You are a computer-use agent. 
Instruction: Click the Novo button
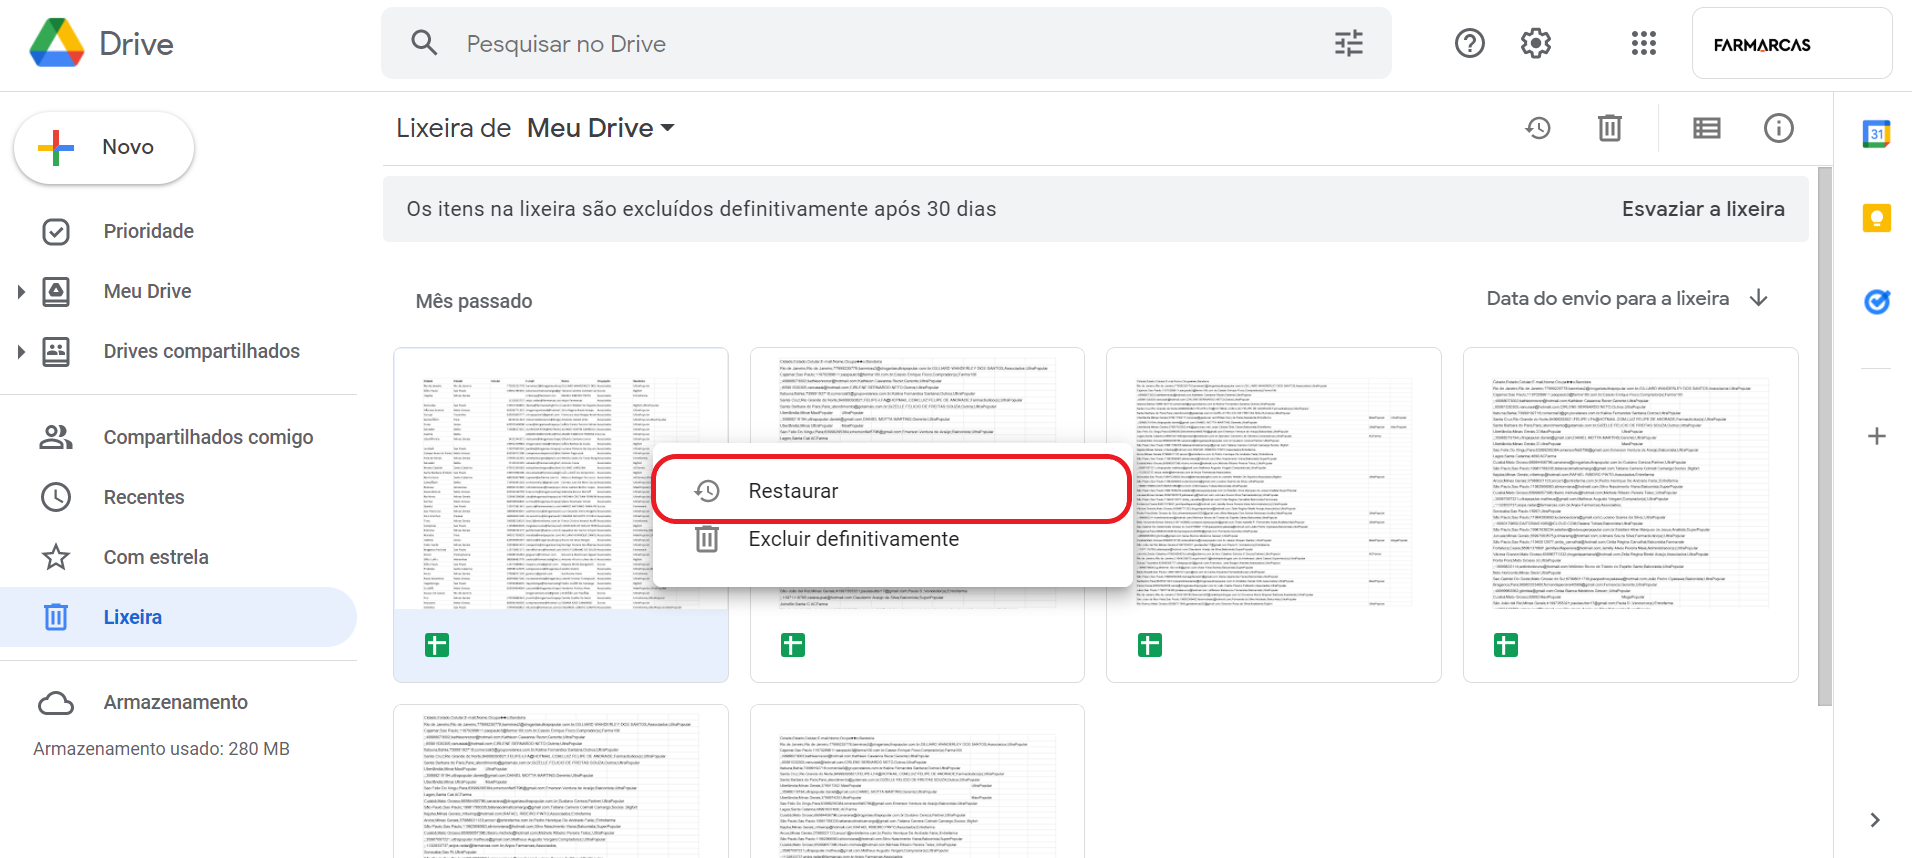104,148
